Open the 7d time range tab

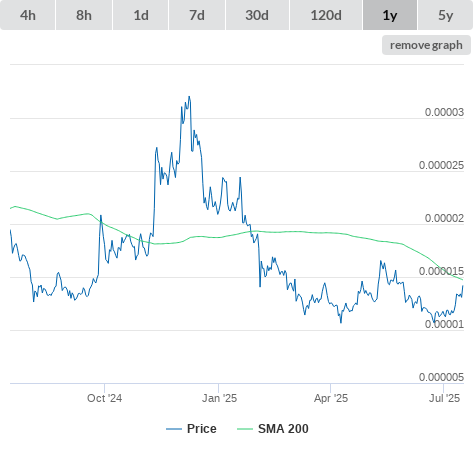[197, 15]
